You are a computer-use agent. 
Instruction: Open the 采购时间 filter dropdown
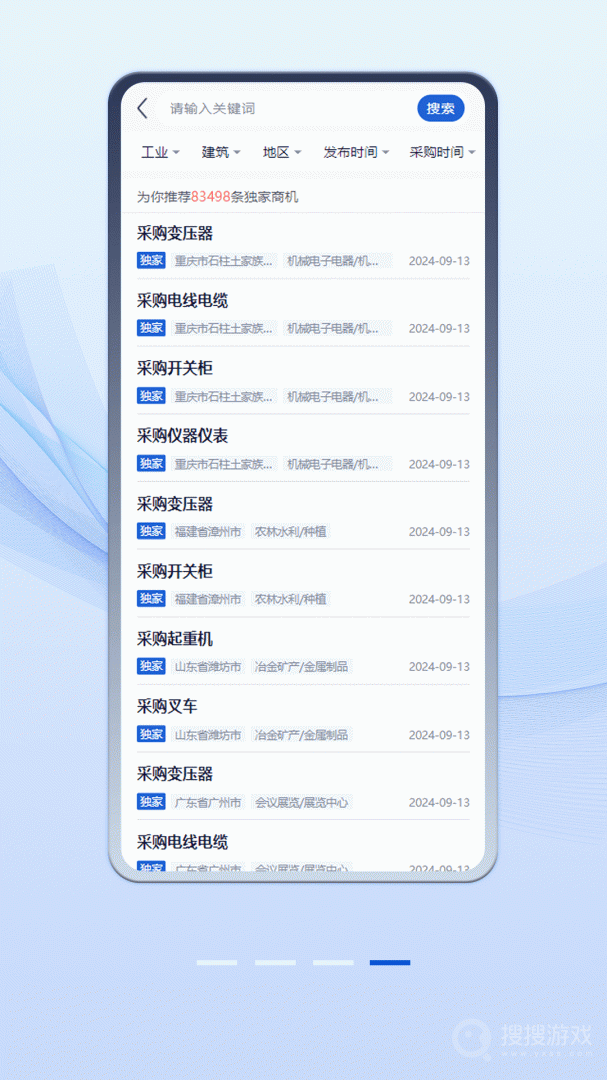(442, 152)
